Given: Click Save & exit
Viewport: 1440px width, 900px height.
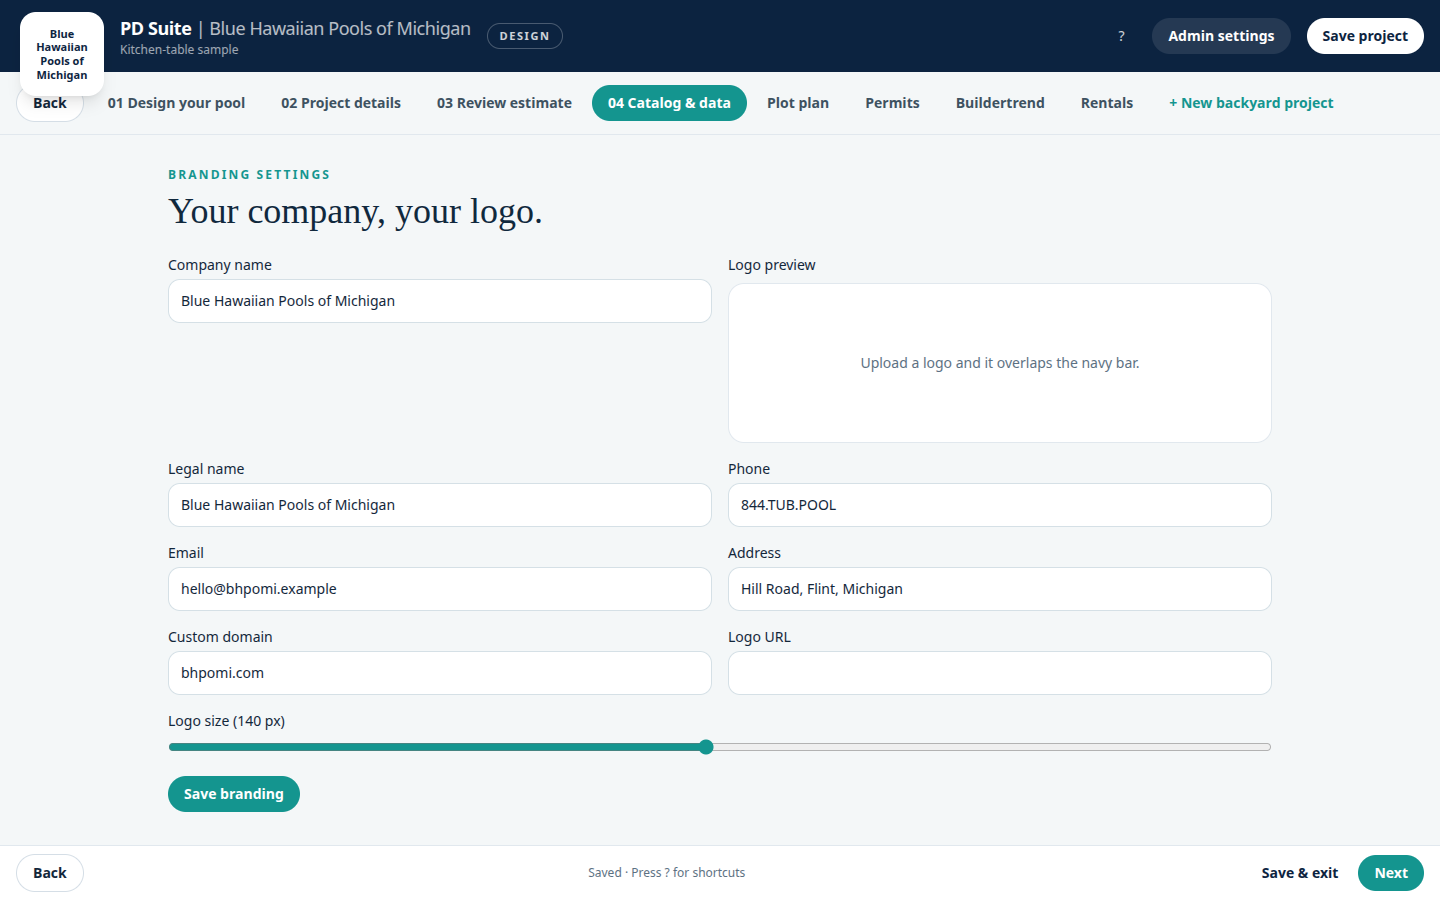Looking at the screenshot, I should point(1299,873).
